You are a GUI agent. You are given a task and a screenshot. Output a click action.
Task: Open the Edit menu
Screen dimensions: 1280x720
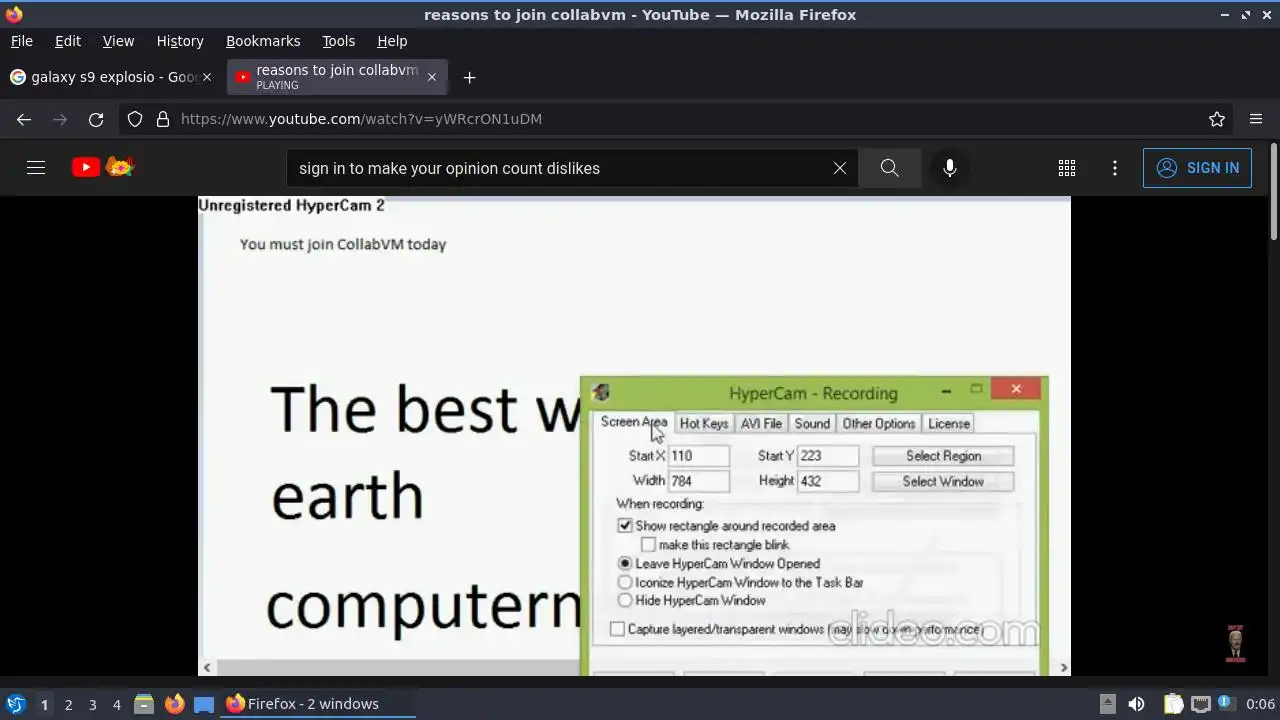[68, 41]
